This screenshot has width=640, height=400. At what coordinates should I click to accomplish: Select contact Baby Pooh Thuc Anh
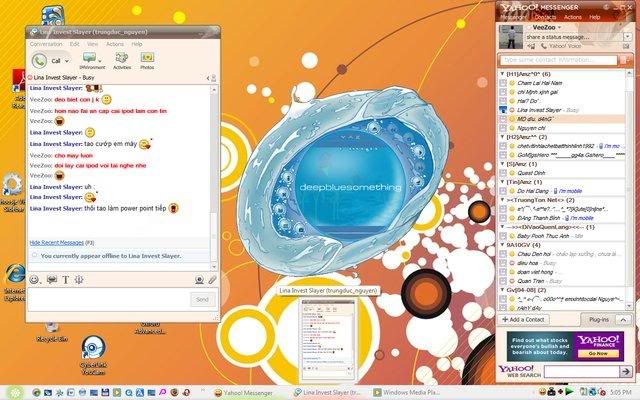click(561, 236)
